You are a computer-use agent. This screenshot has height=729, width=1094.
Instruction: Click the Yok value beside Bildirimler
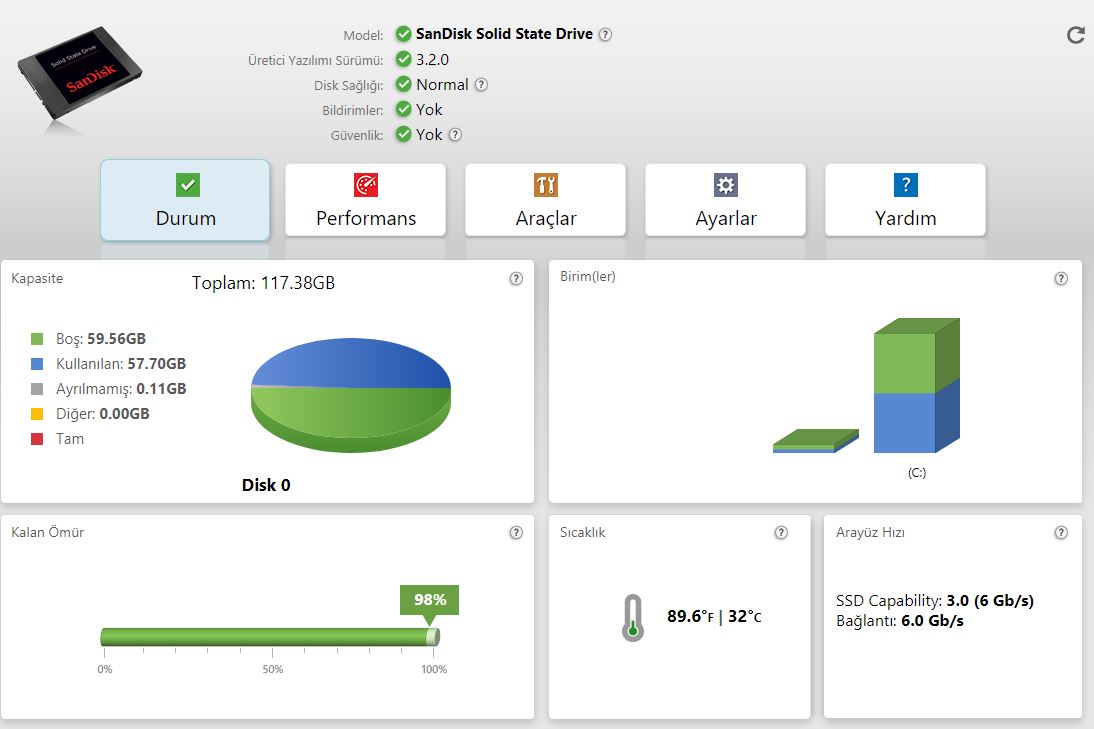pyautogui.click(x=429, y=110)
